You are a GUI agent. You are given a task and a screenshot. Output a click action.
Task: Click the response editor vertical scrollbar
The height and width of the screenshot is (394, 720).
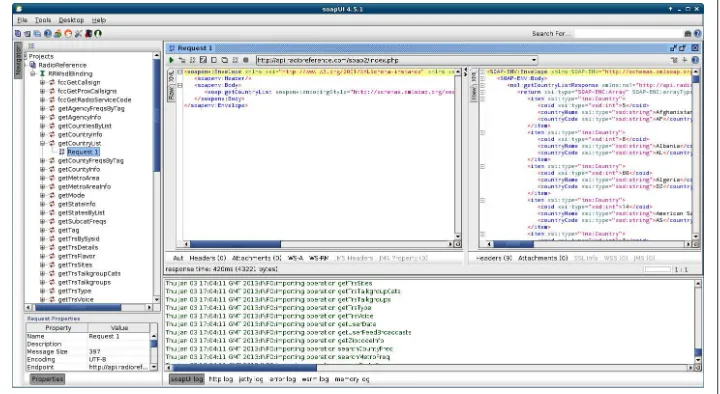tap(696, 154)
